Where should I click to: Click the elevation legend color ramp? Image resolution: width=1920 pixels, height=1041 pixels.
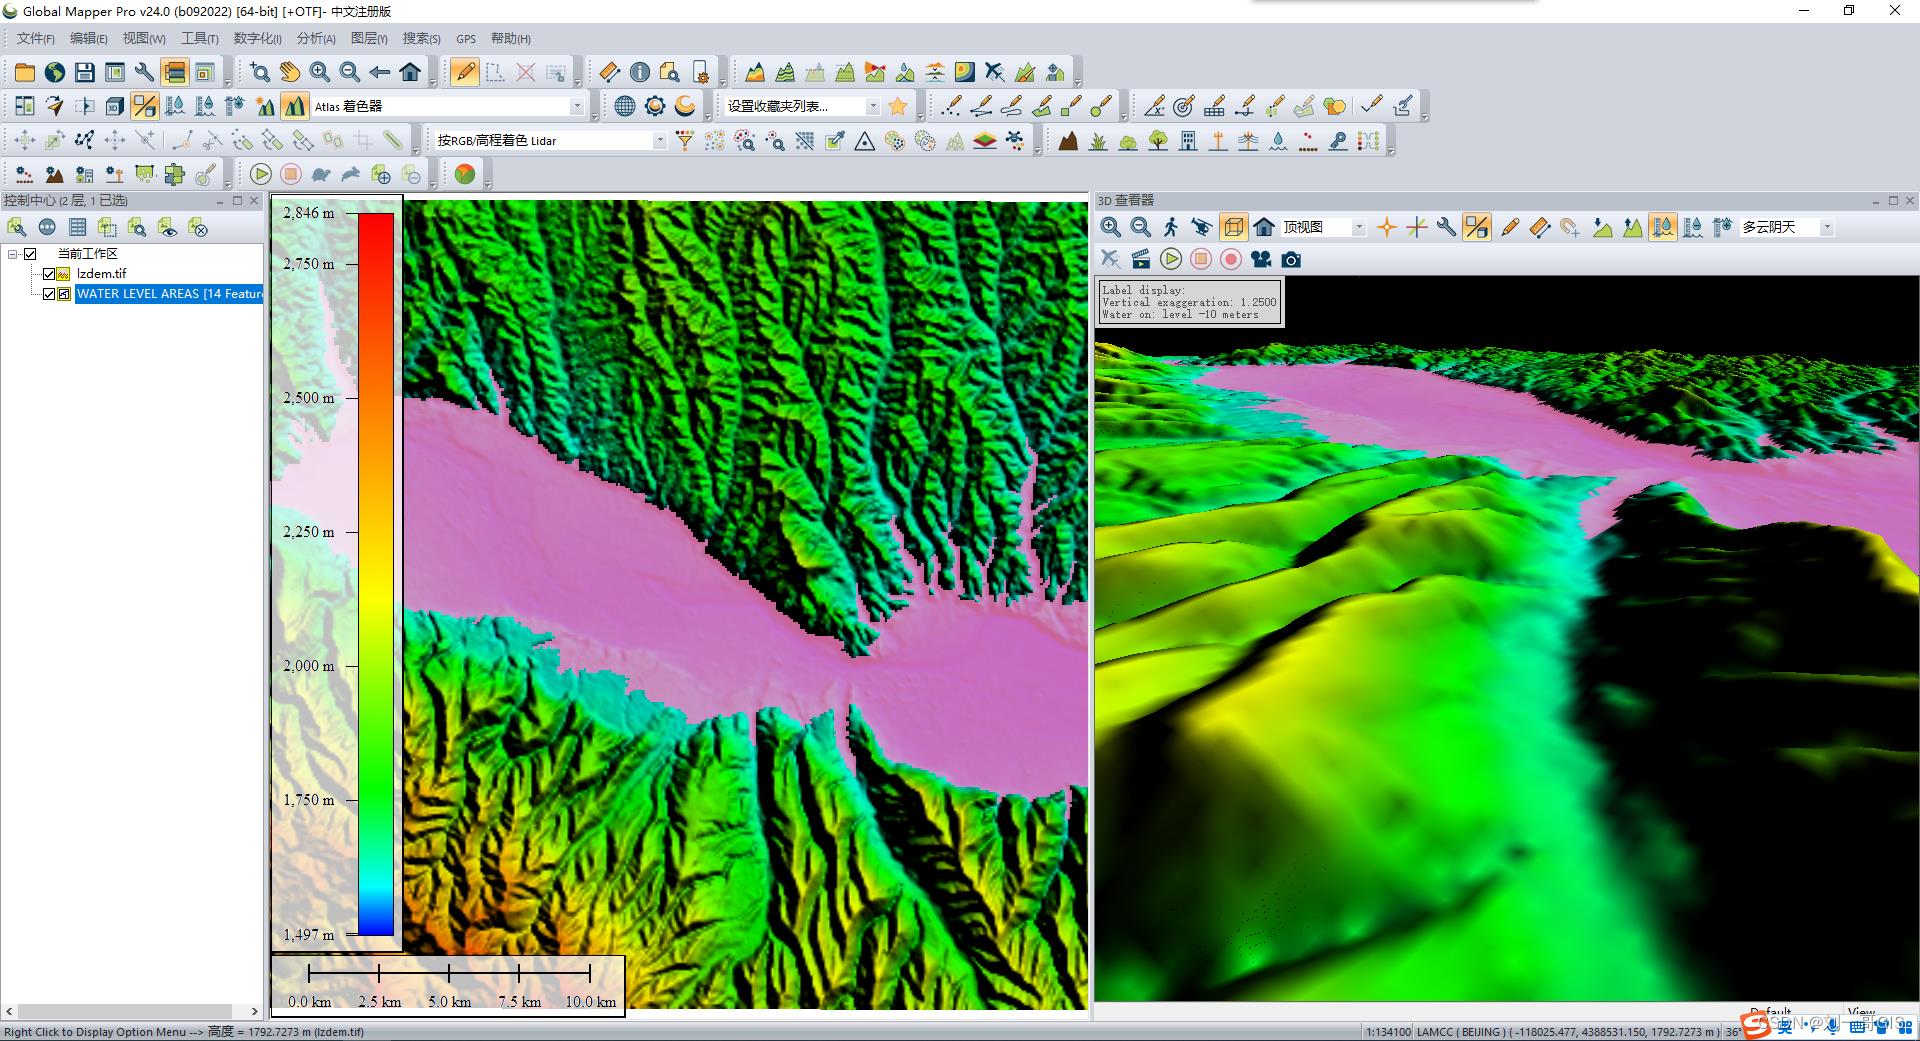point(376,574)
